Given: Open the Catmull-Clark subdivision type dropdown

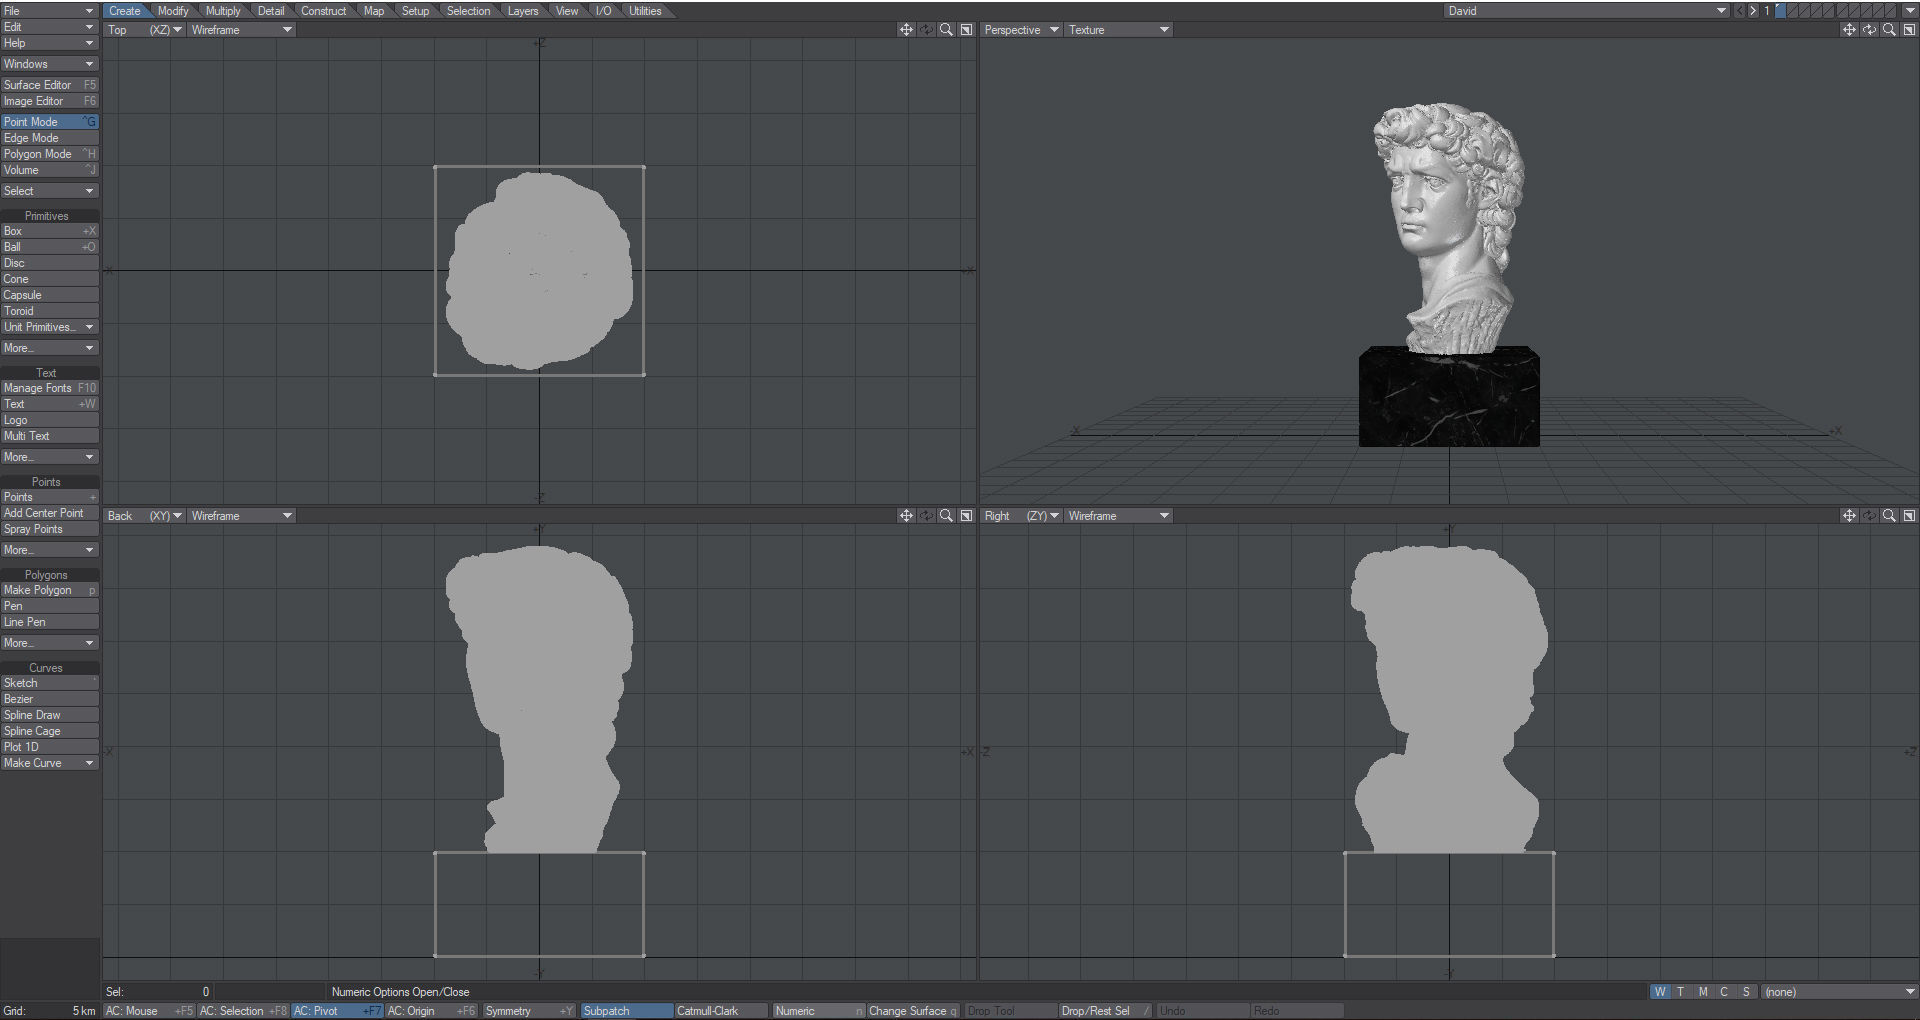Looking at the screenshot, I should (x=721, y=1011).
